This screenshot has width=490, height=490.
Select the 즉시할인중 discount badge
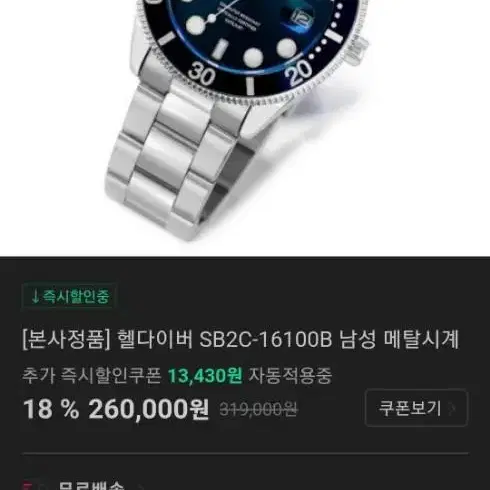coord(70,296)
